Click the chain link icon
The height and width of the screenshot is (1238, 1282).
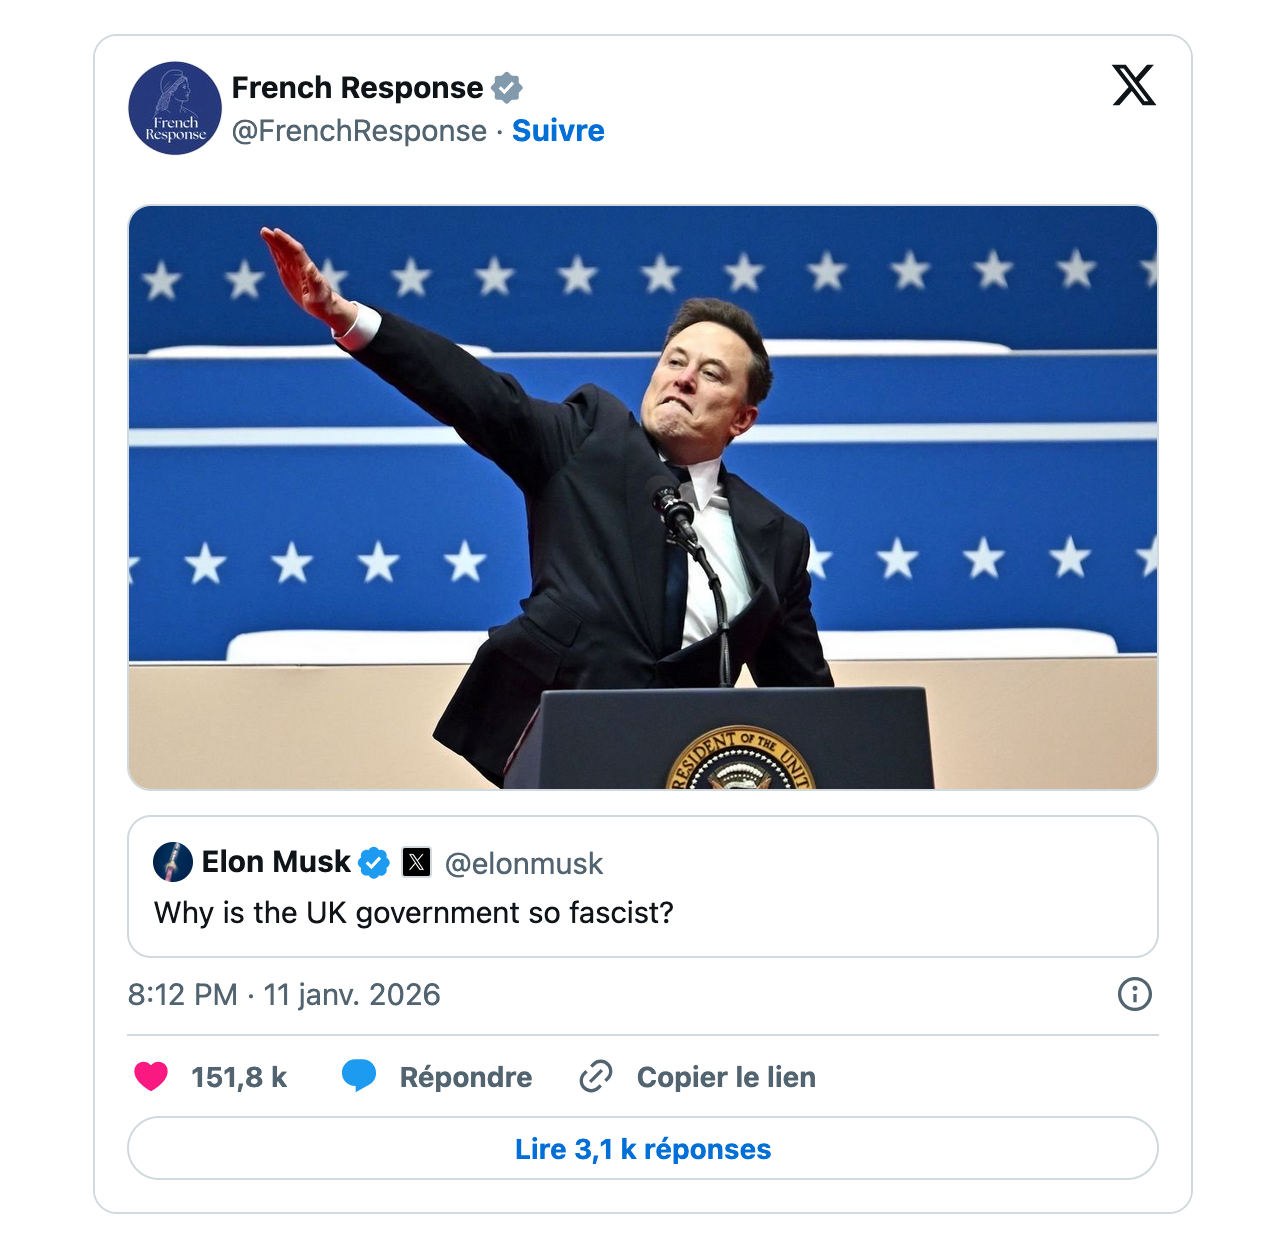[596, 1076]
